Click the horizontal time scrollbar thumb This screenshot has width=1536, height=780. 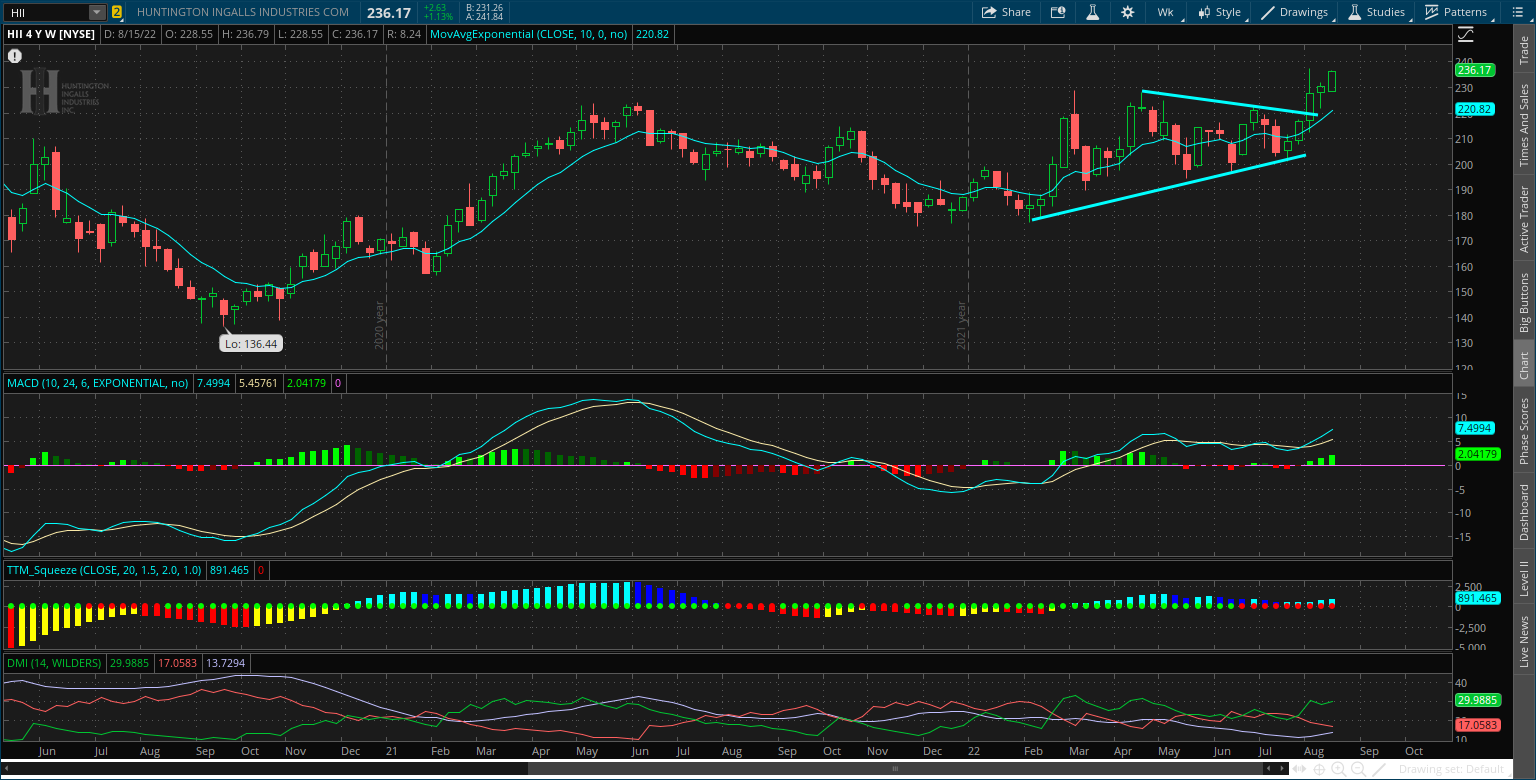pyautogui.click(x=895, y=769)
